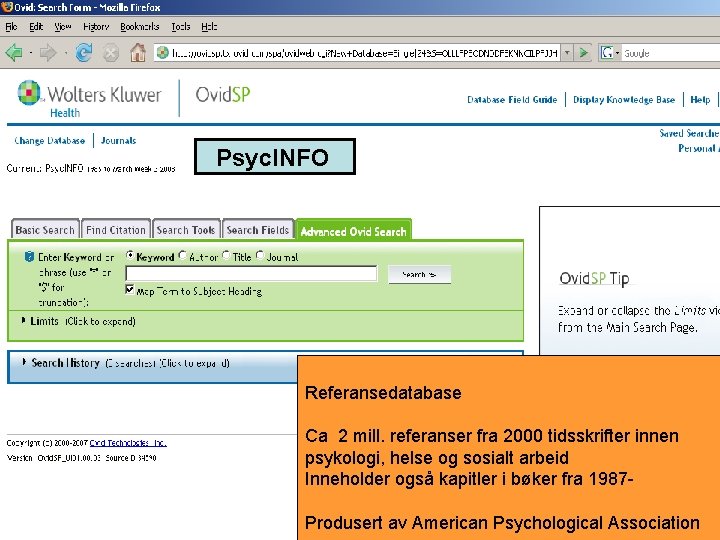
Task: Select the Author radio button
Action: click(183, 255)
